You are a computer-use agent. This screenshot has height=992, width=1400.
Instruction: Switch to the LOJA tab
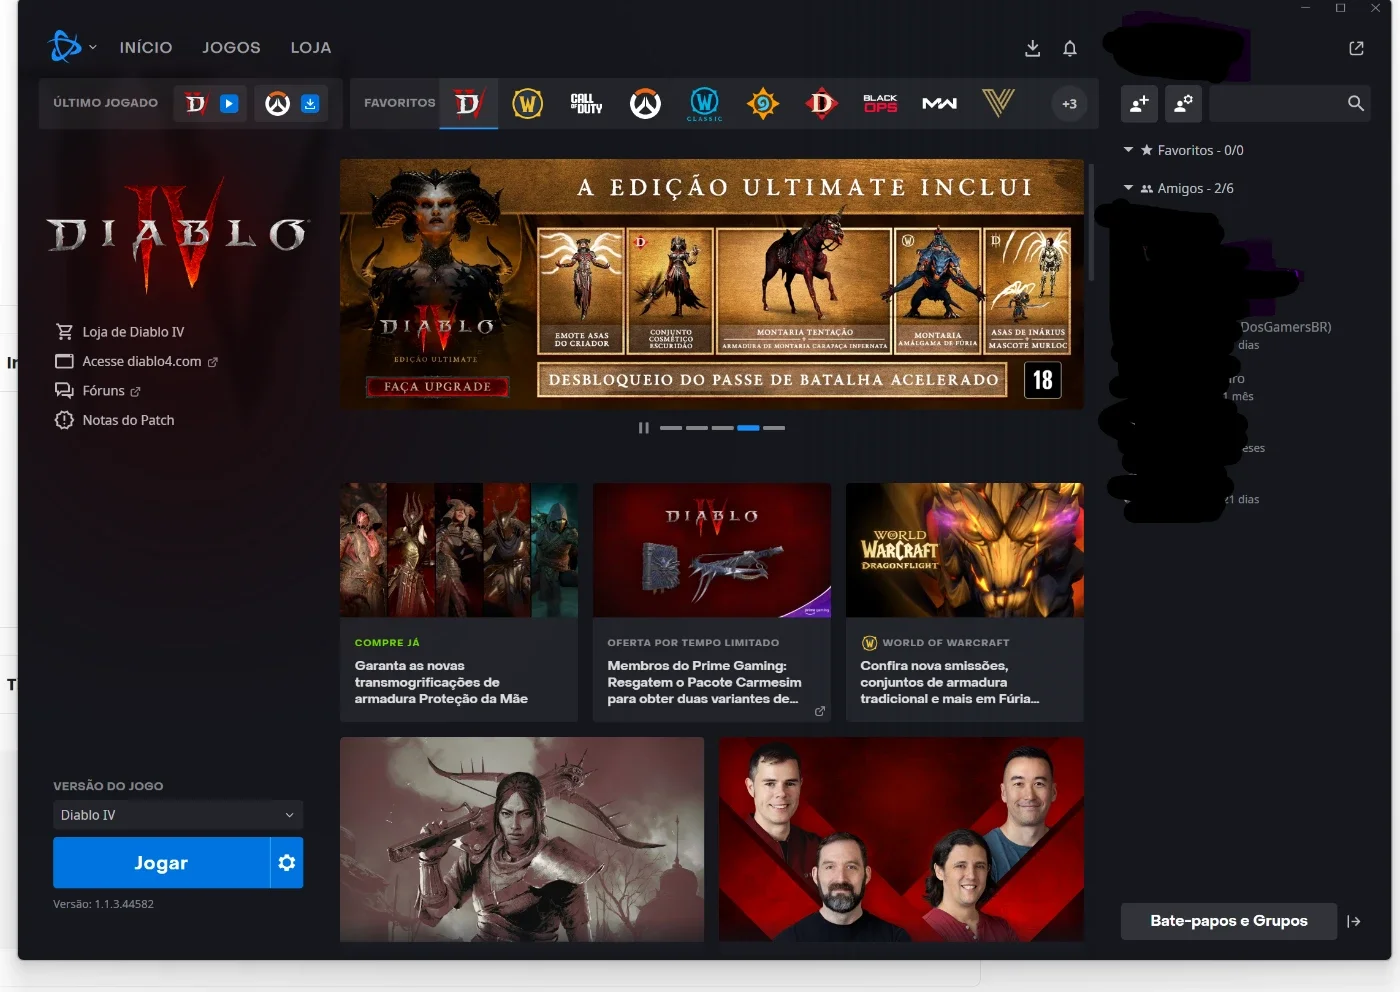[311, 48]
